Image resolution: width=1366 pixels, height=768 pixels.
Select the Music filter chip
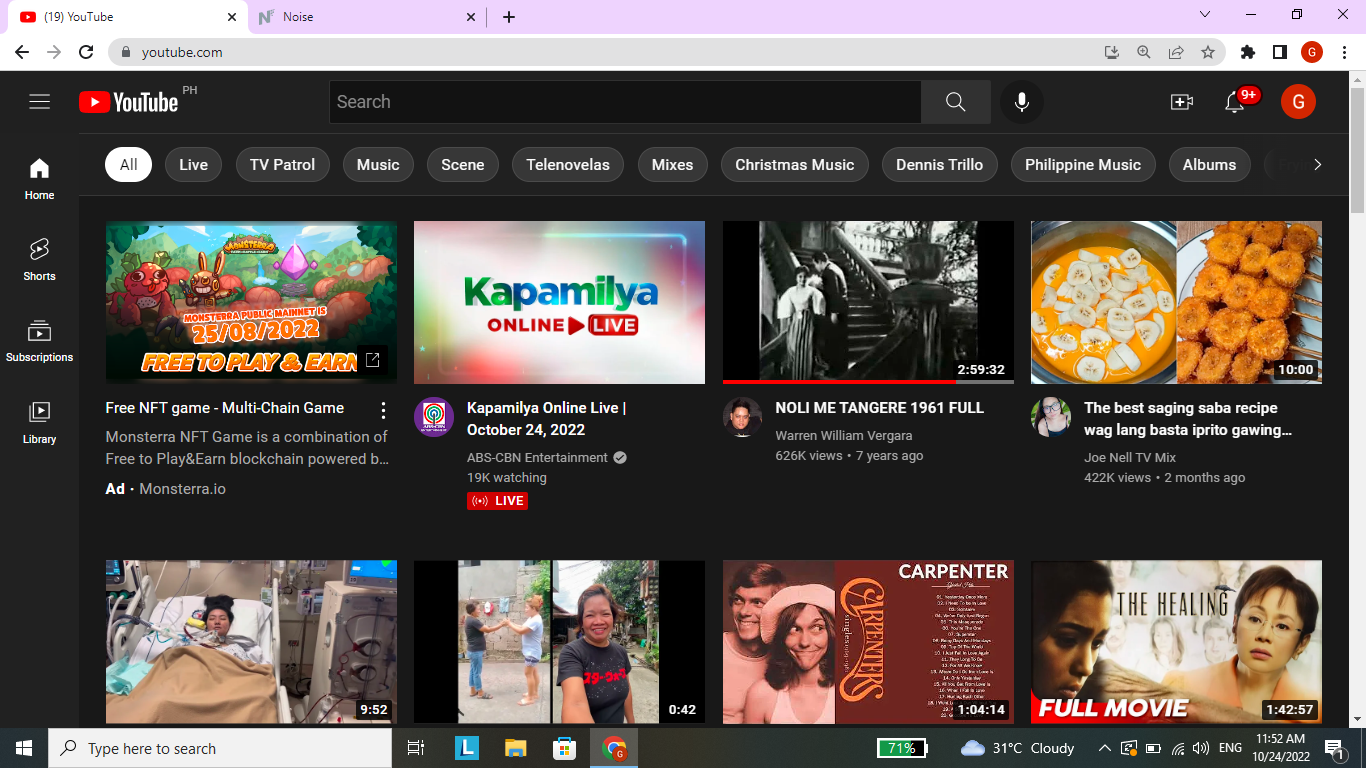point(378,165)
